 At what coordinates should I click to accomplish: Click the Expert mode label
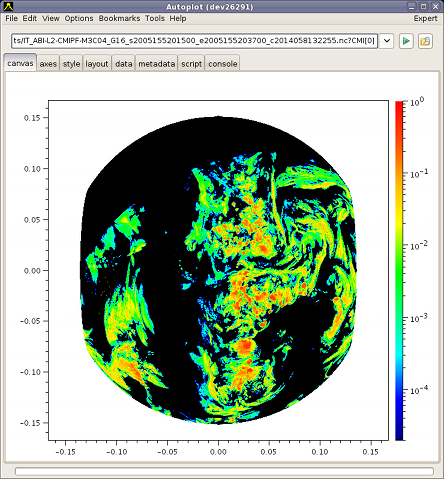tap(425, 18)
